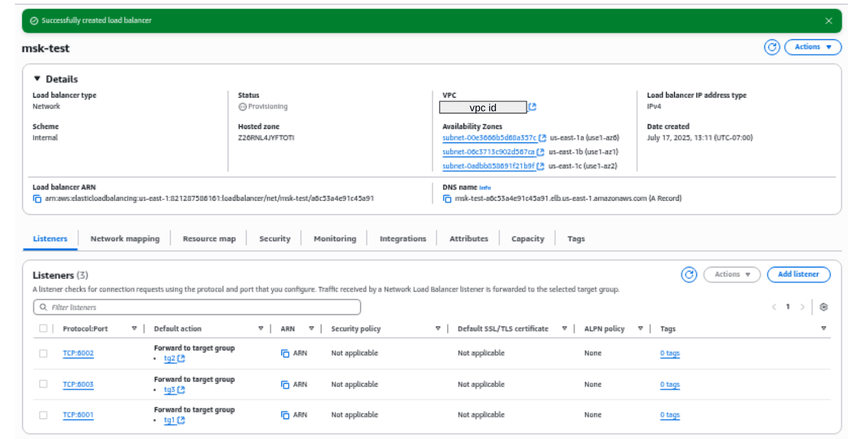Screen dimensions: 850x439
Task: Select the TCP:6002 listener checkbox
Action: (x=43, y=353)
